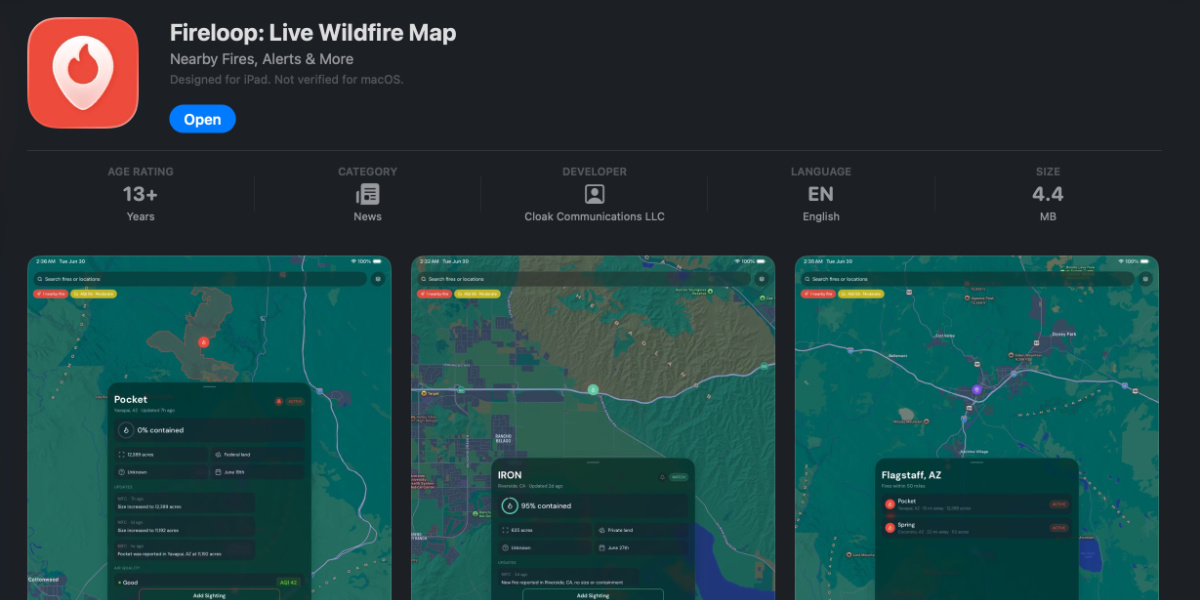Click 'Designed for iPad. Not verified for macOS.'
1200x600 pixels.
287,79
